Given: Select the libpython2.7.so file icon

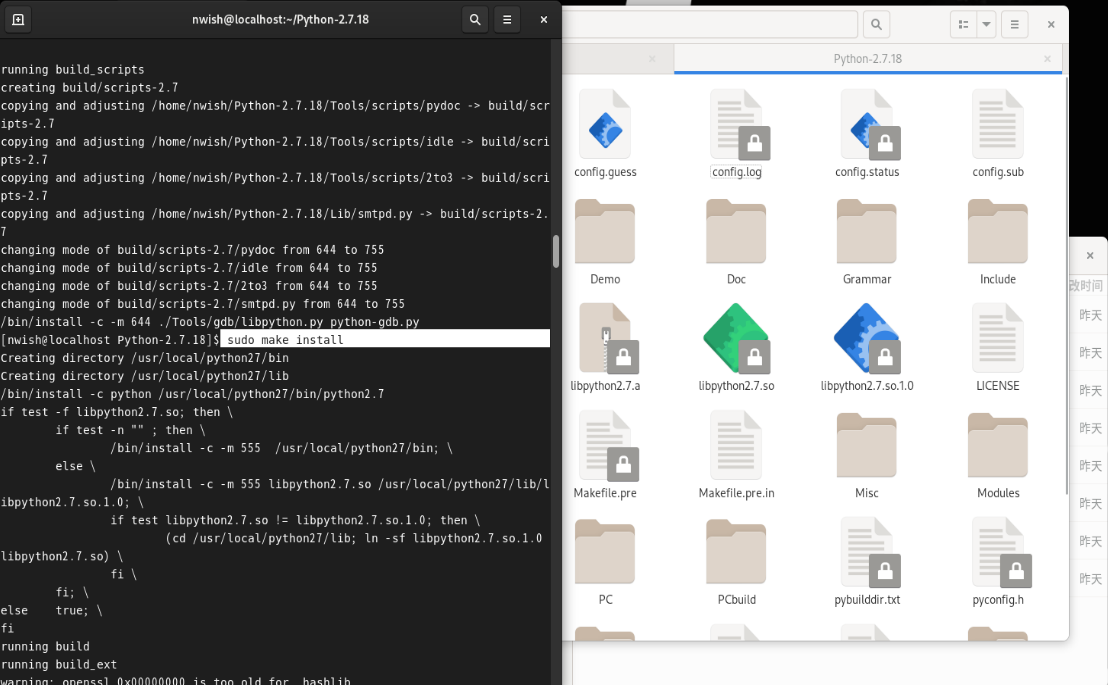Looking at the screenshot, I should click(x=736, y=339).
